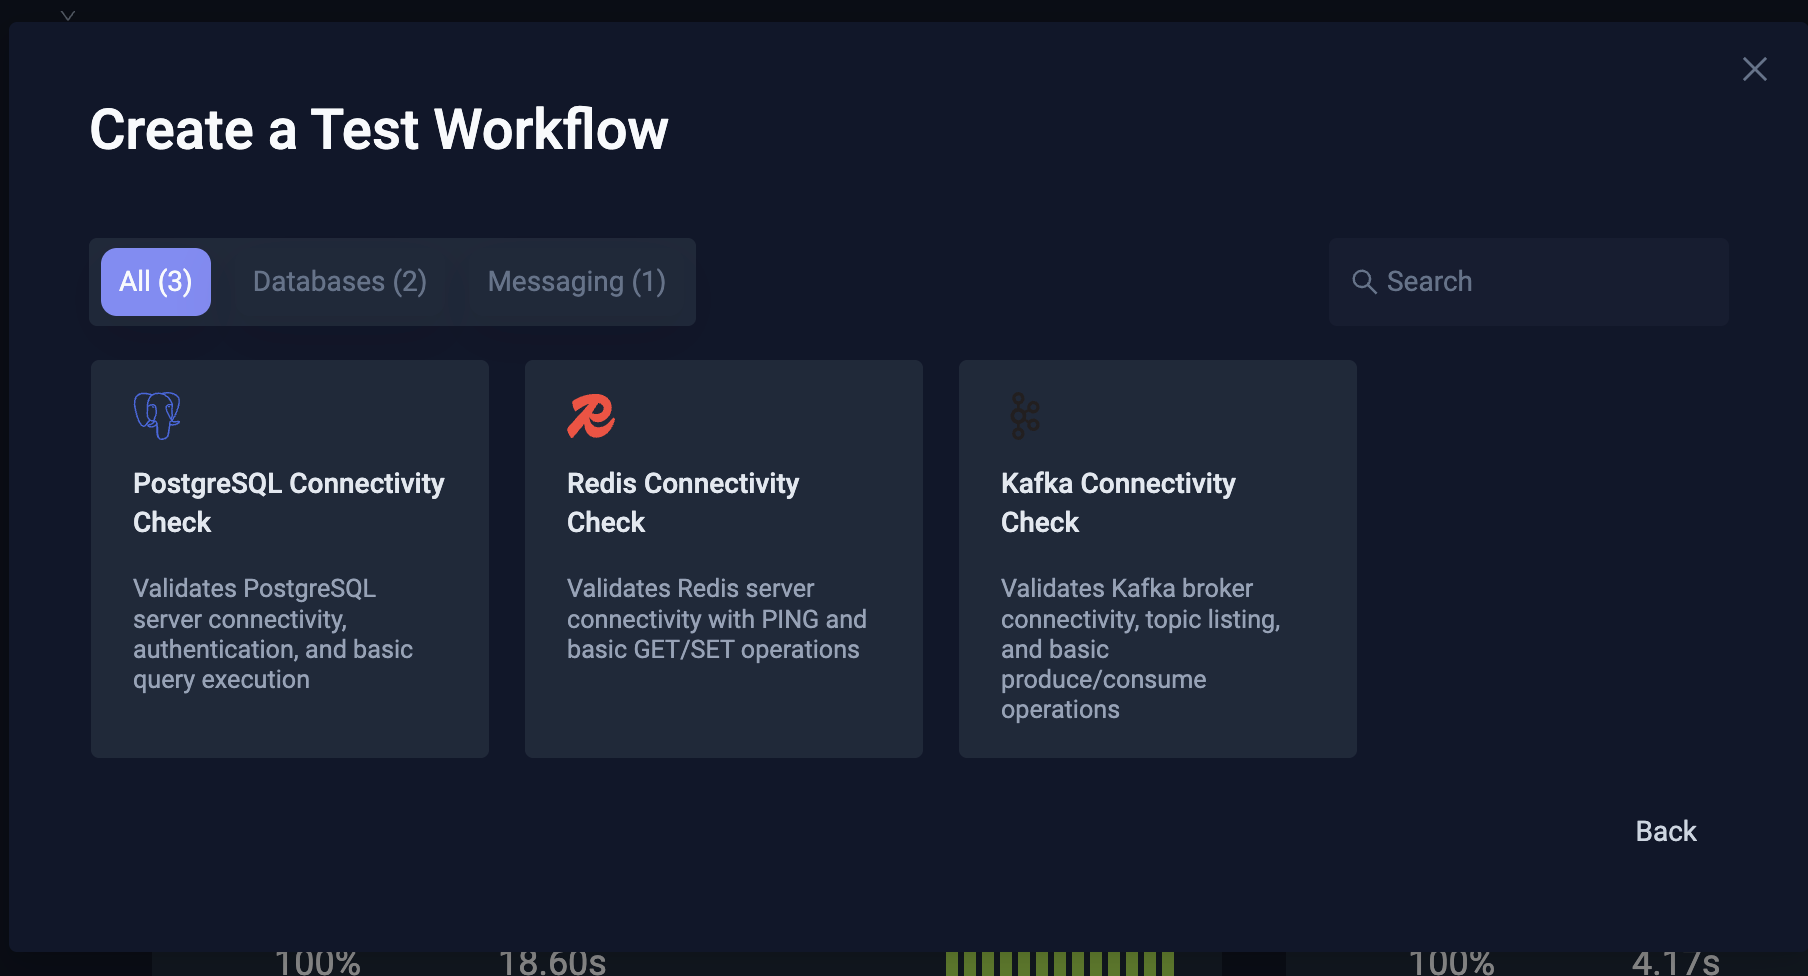Select the PostgreSQL Connectivity Check card
Image resolution: width=1808 pixels, height=976 pixels.
(289, 557)
